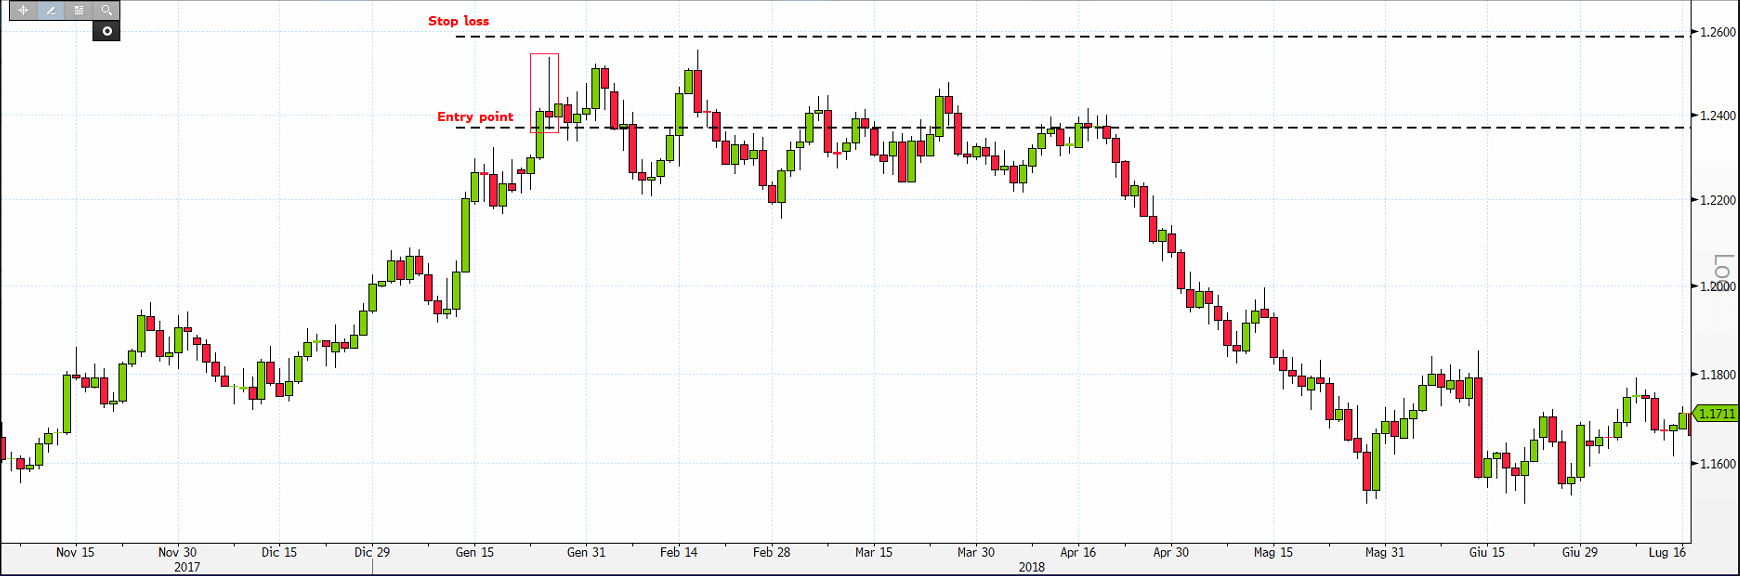
Task: Click the Mag 31 date label
Action: (x=1385, y=552)
